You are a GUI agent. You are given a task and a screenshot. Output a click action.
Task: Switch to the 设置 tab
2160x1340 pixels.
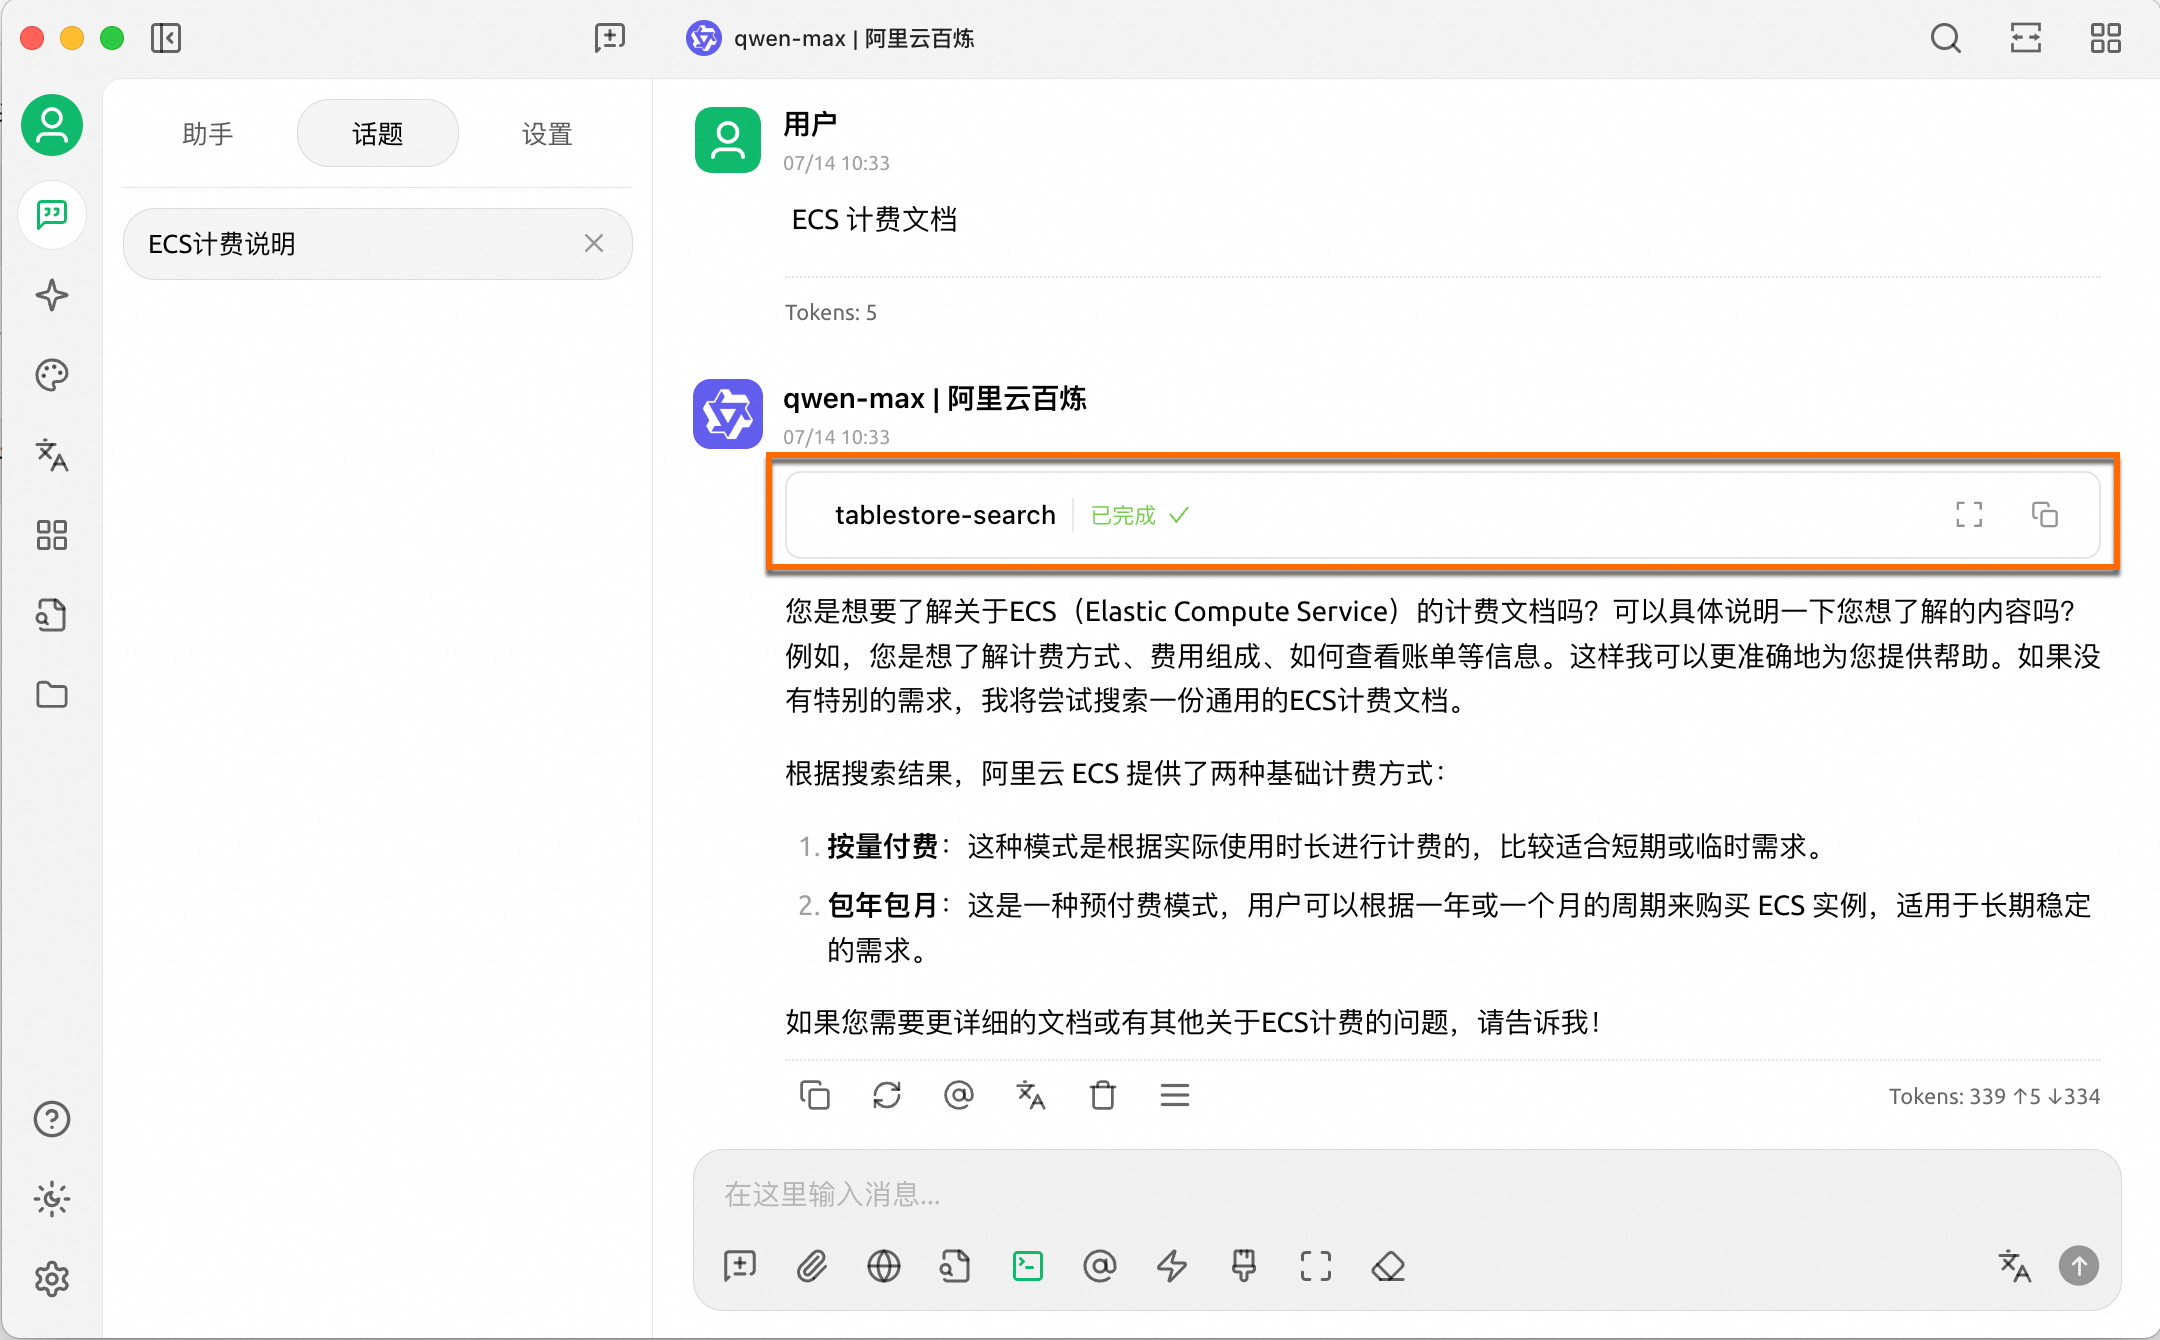(547, 133)
